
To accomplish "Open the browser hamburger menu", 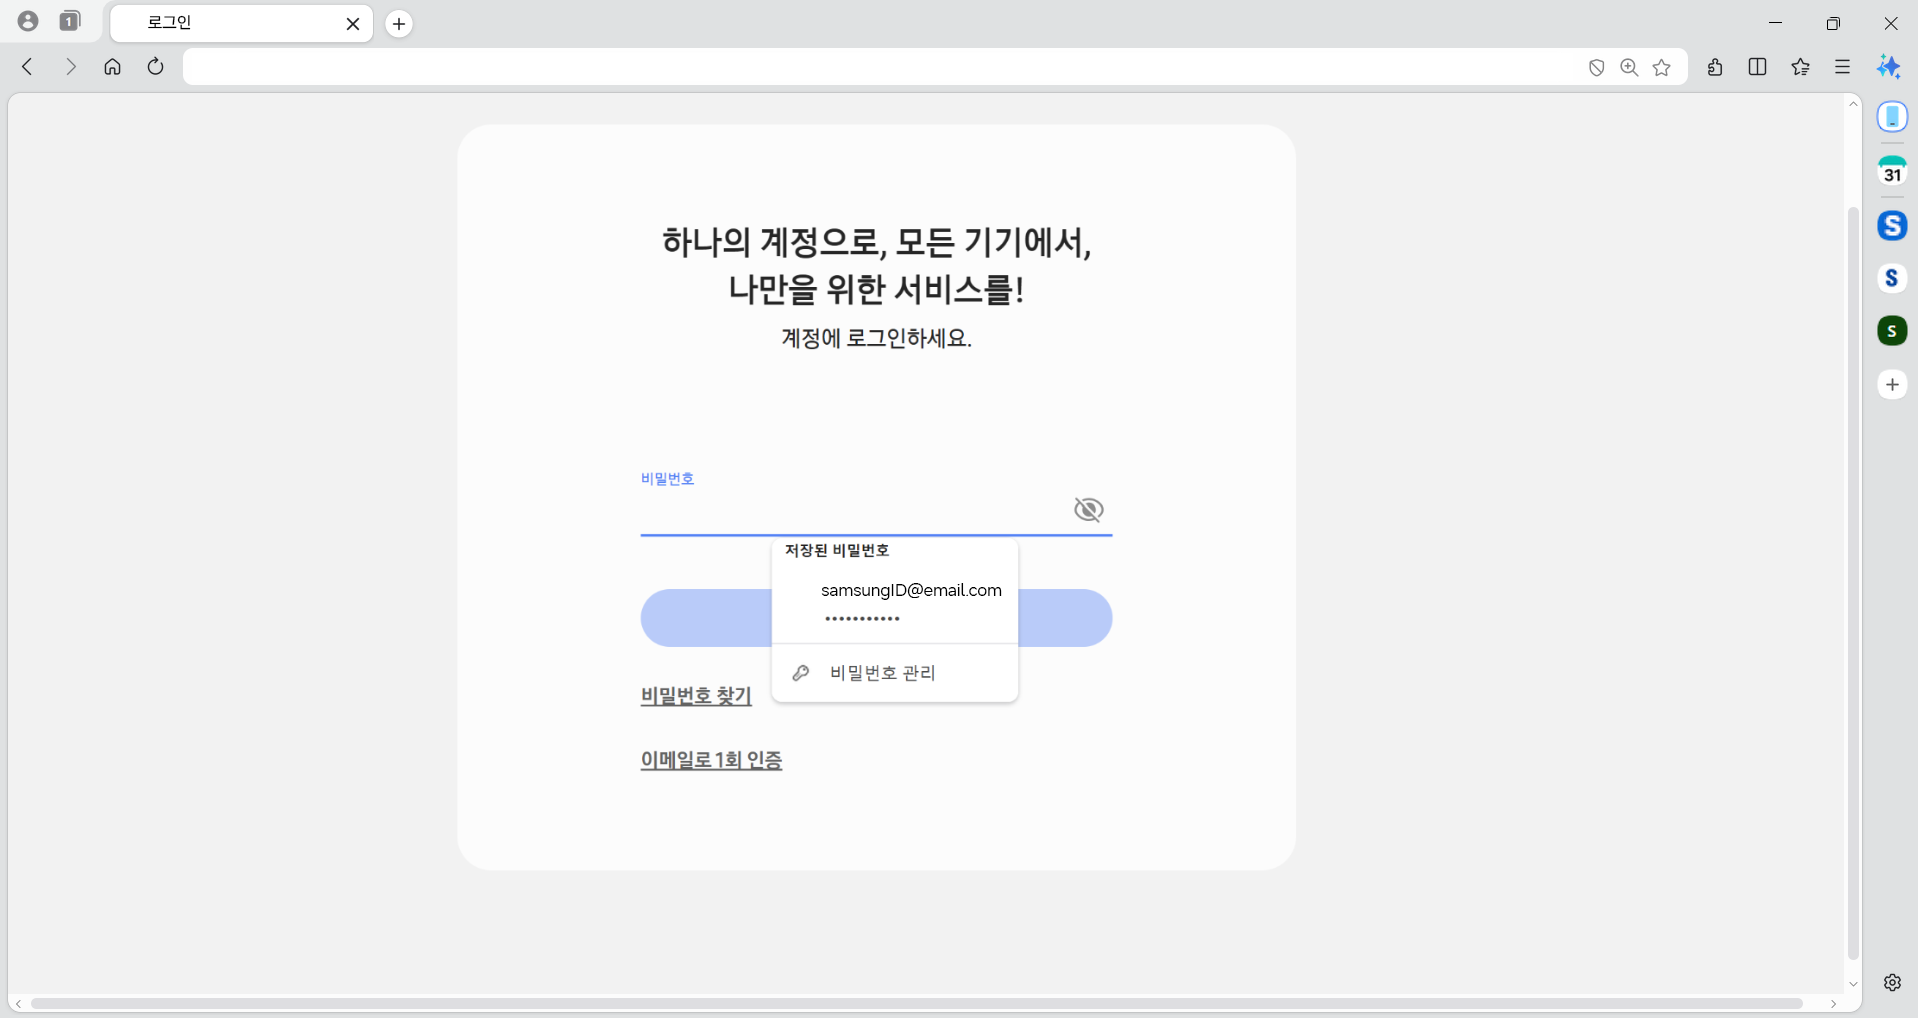I will (1842, 67).
